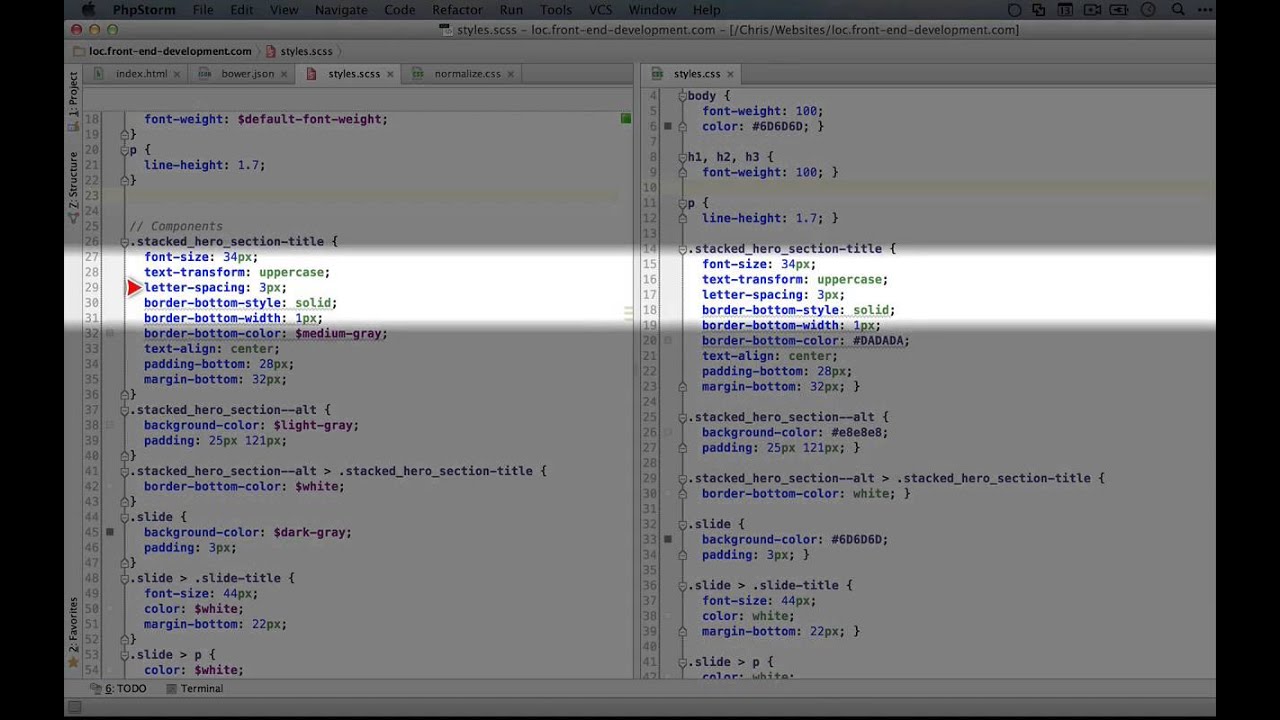Open the Time Machine clock icon

[1148, 10]
